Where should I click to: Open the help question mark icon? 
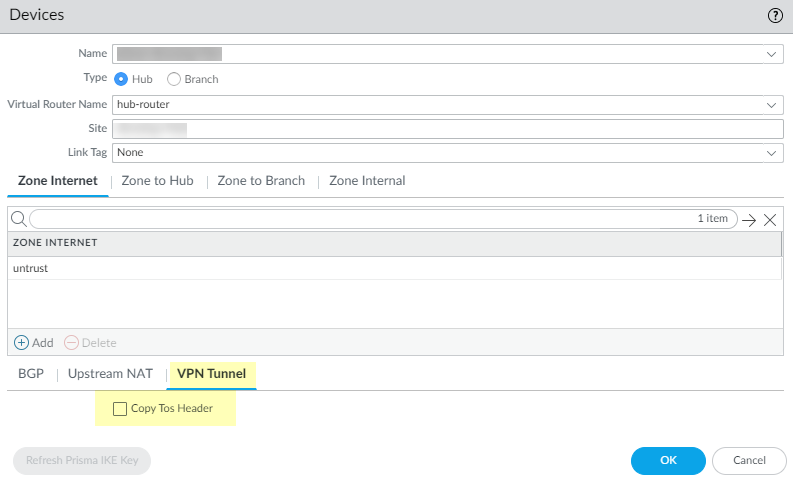[x=774, y=15]
